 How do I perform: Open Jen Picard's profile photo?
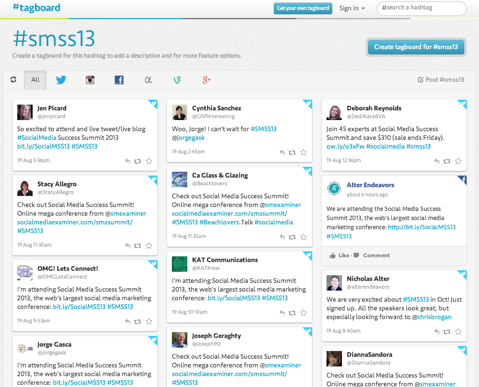25,112
